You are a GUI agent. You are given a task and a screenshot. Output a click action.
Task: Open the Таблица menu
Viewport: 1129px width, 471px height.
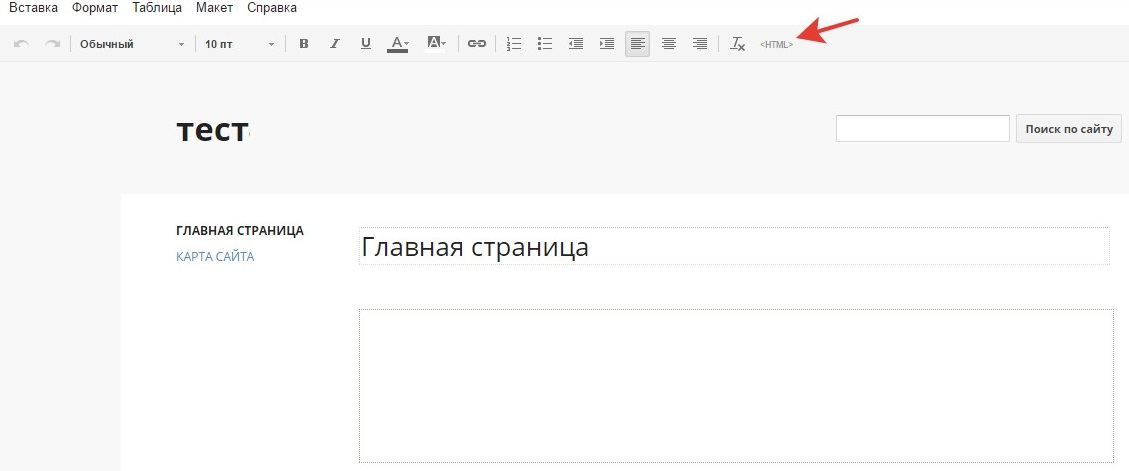pyautogui.click(x=157, y=9)
